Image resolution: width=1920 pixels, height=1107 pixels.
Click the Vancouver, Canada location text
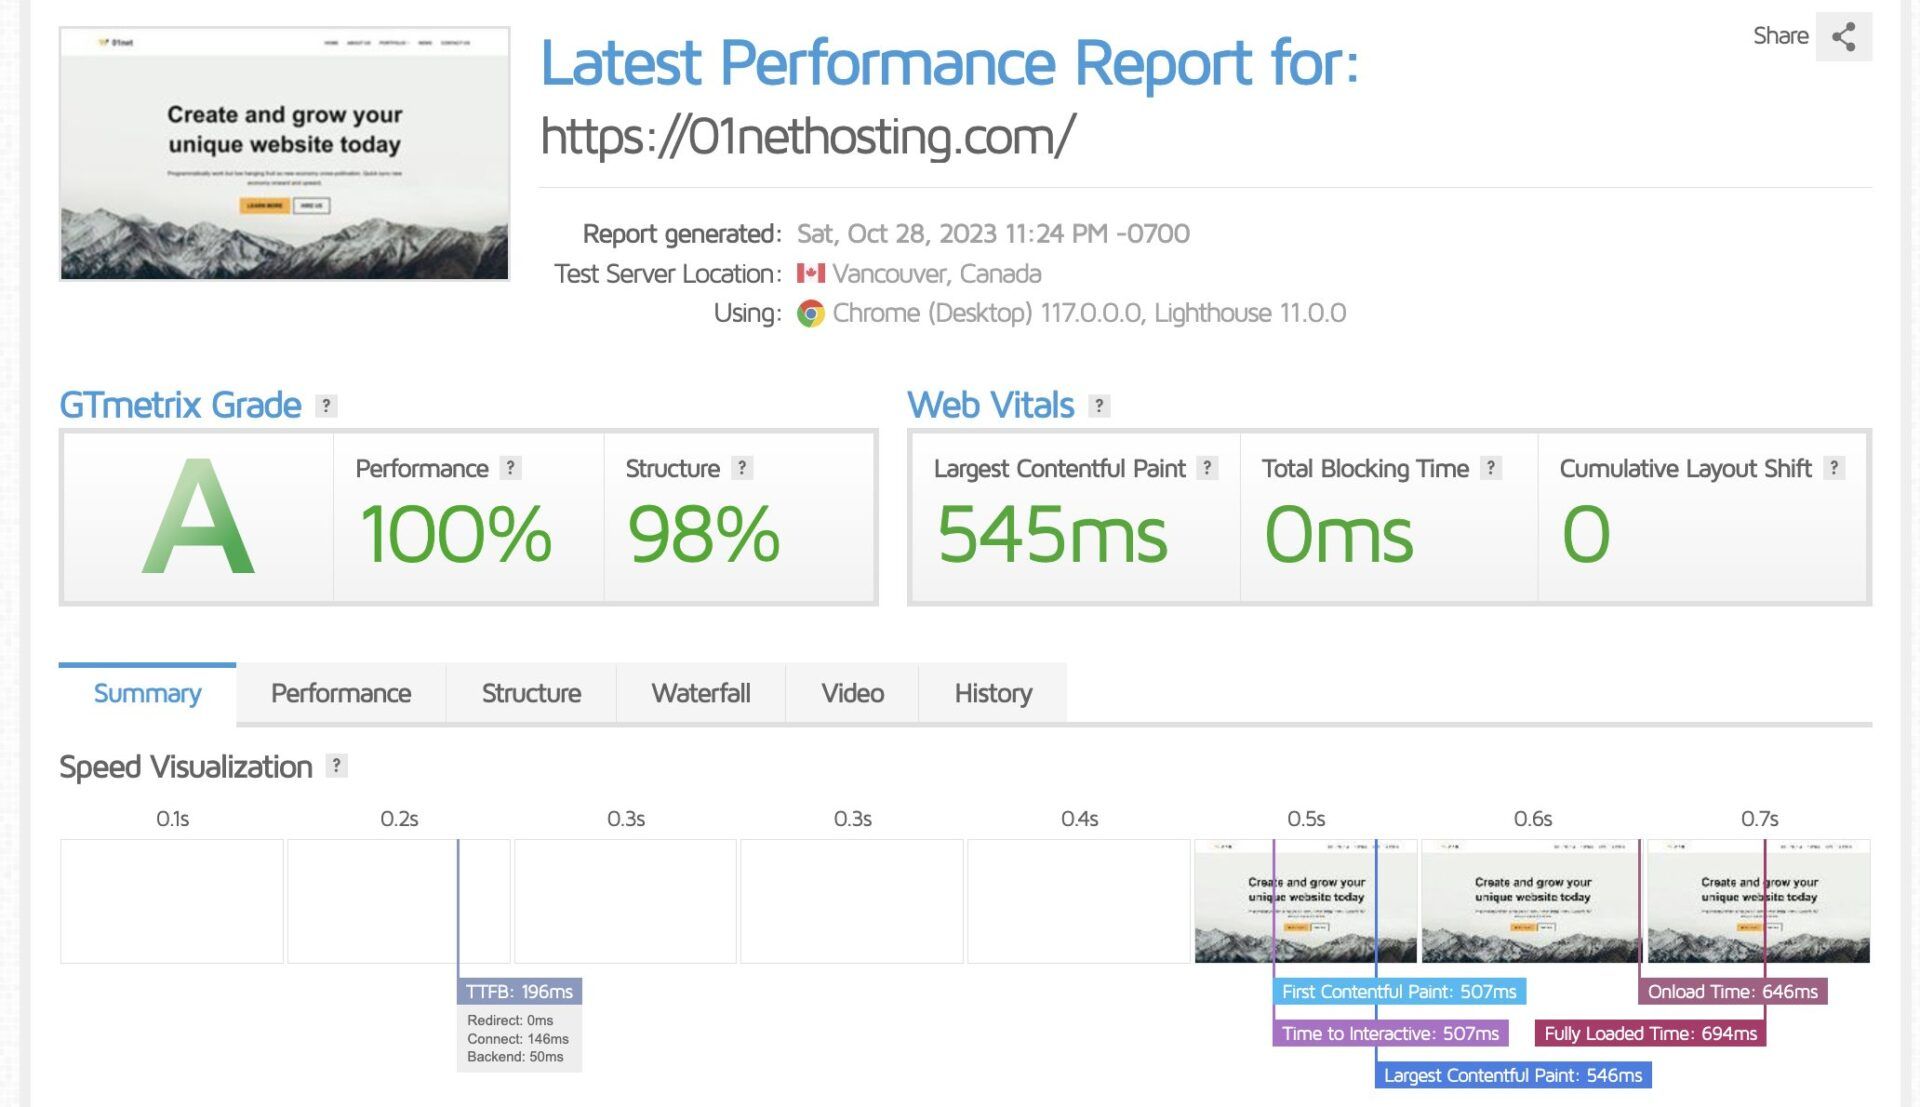[937, 274]
